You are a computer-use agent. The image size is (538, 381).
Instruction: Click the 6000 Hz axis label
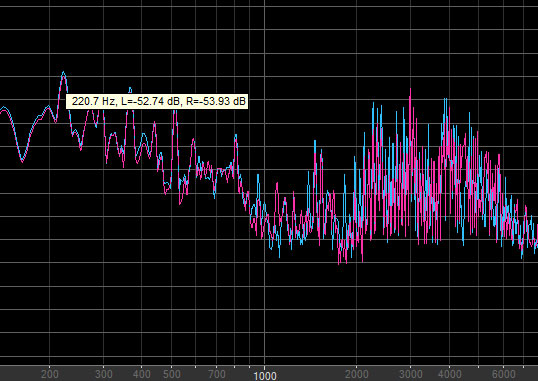pos(503,374)
